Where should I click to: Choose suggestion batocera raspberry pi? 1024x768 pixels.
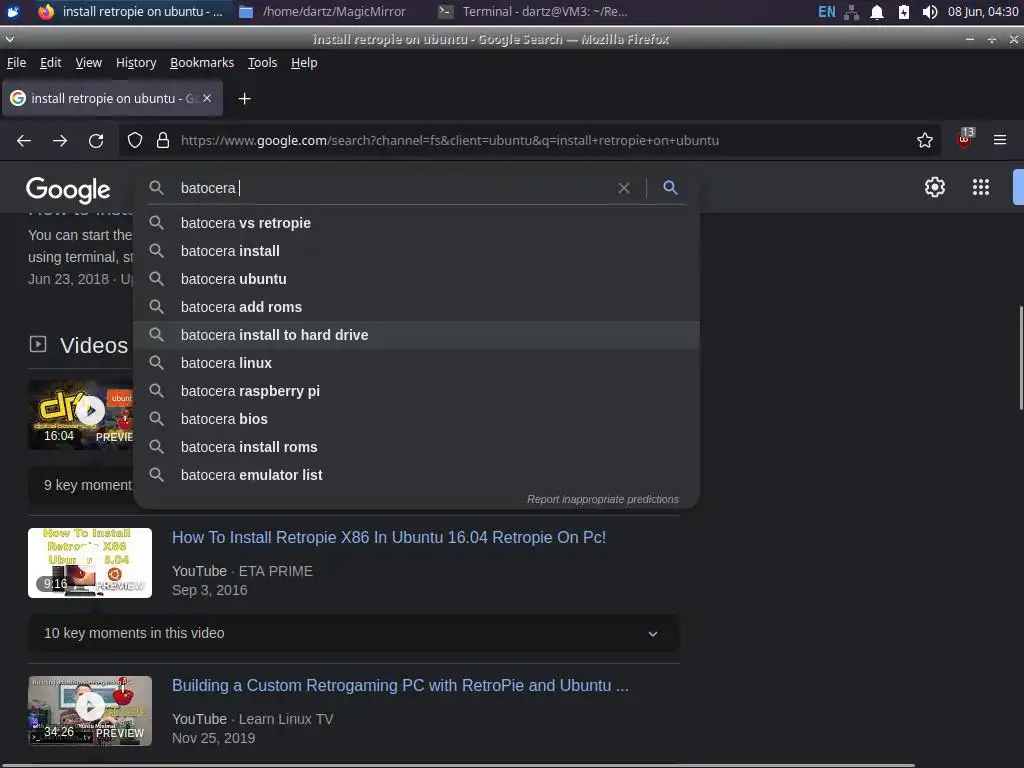[416, 391]
